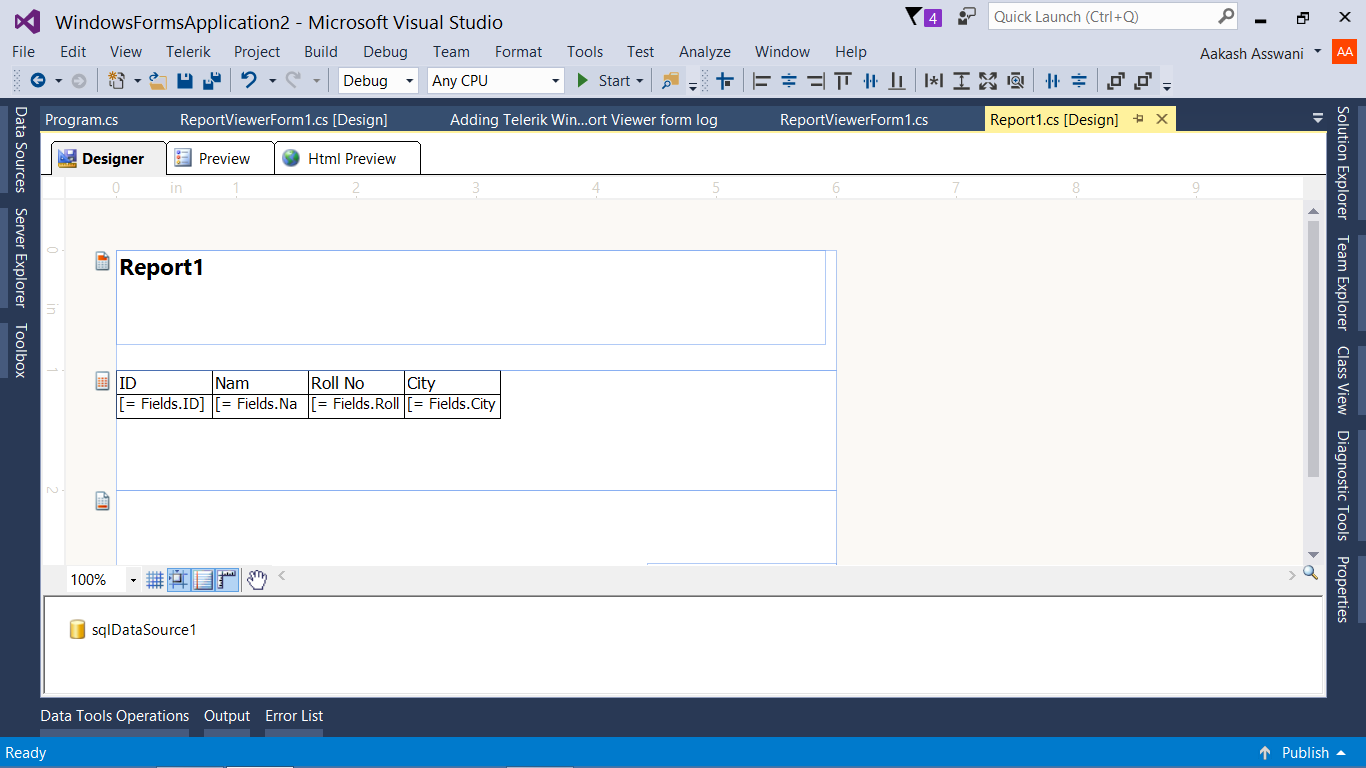Switch to the Preview tab
1366x768 pixels.
(220, 158)
